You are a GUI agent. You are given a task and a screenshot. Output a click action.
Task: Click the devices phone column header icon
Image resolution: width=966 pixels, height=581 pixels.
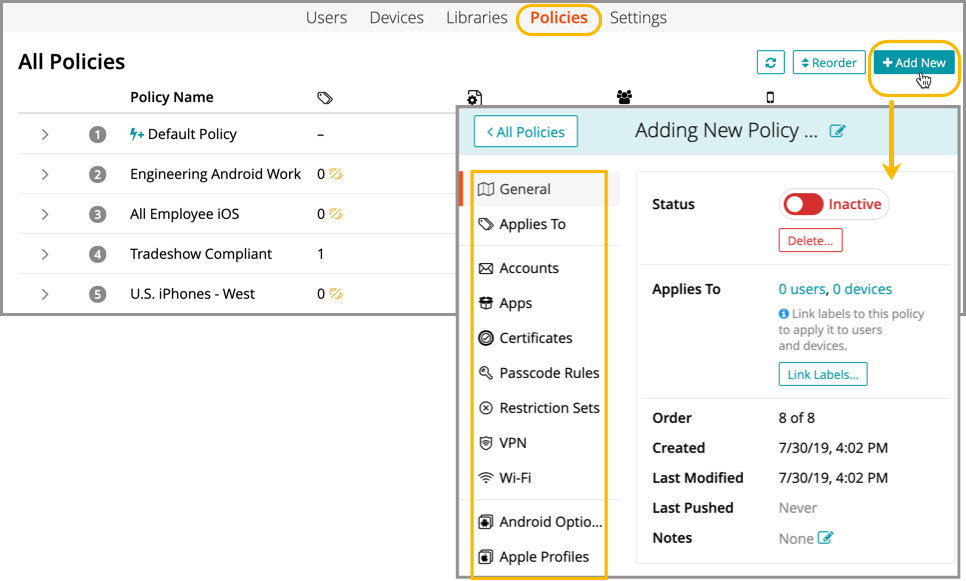pos(770,97)
